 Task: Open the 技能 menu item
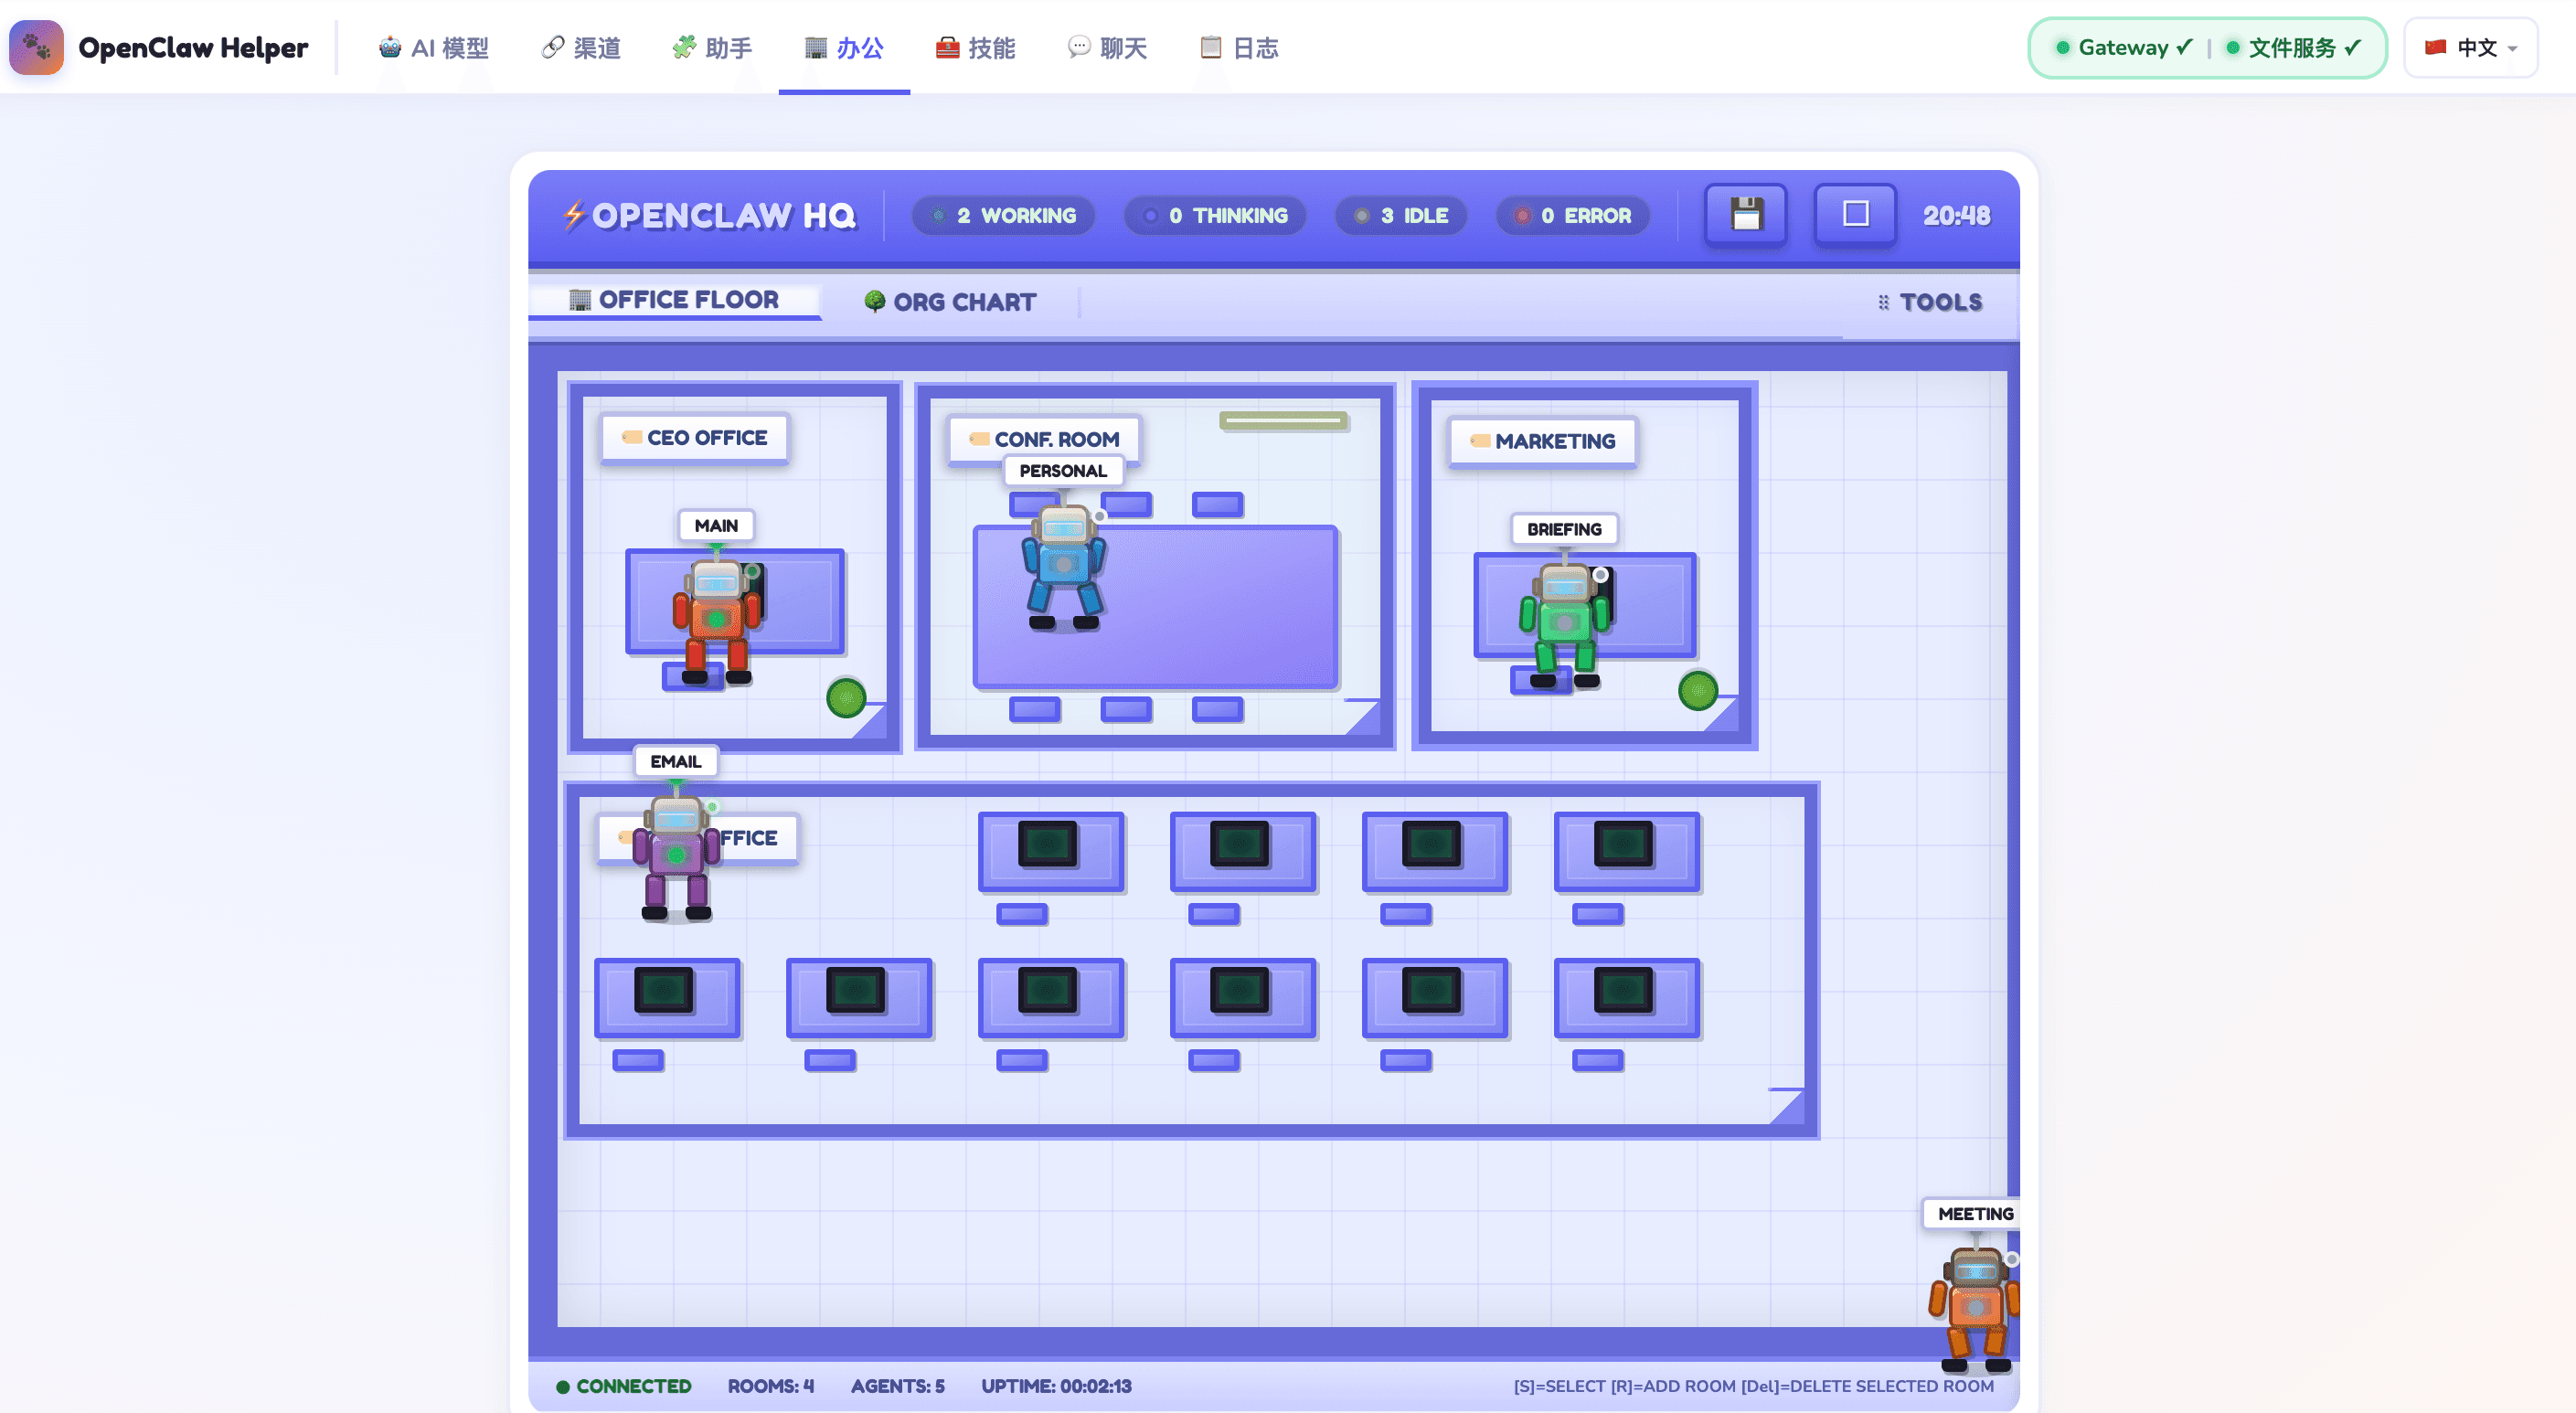(x=975, y=47)
